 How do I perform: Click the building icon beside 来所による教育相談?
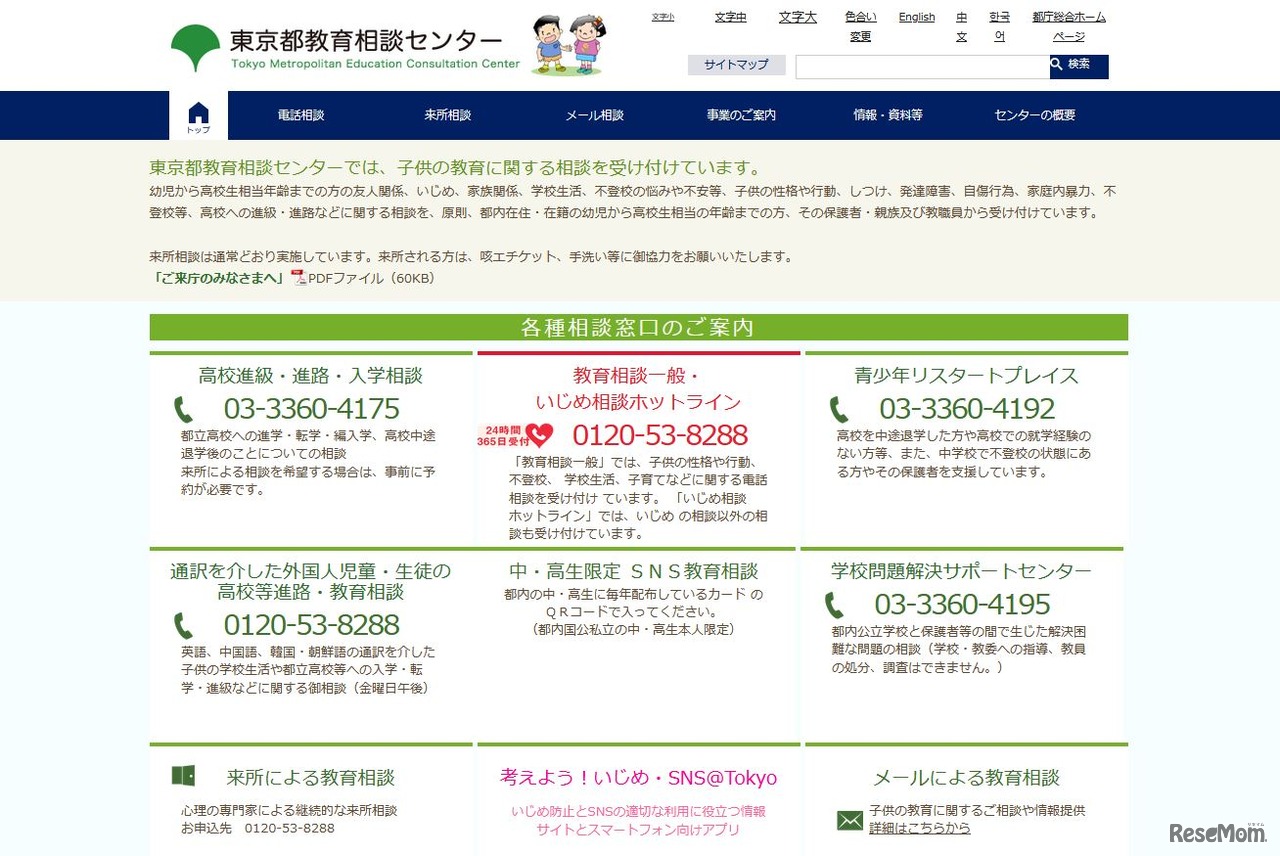(x=183, y=775)
